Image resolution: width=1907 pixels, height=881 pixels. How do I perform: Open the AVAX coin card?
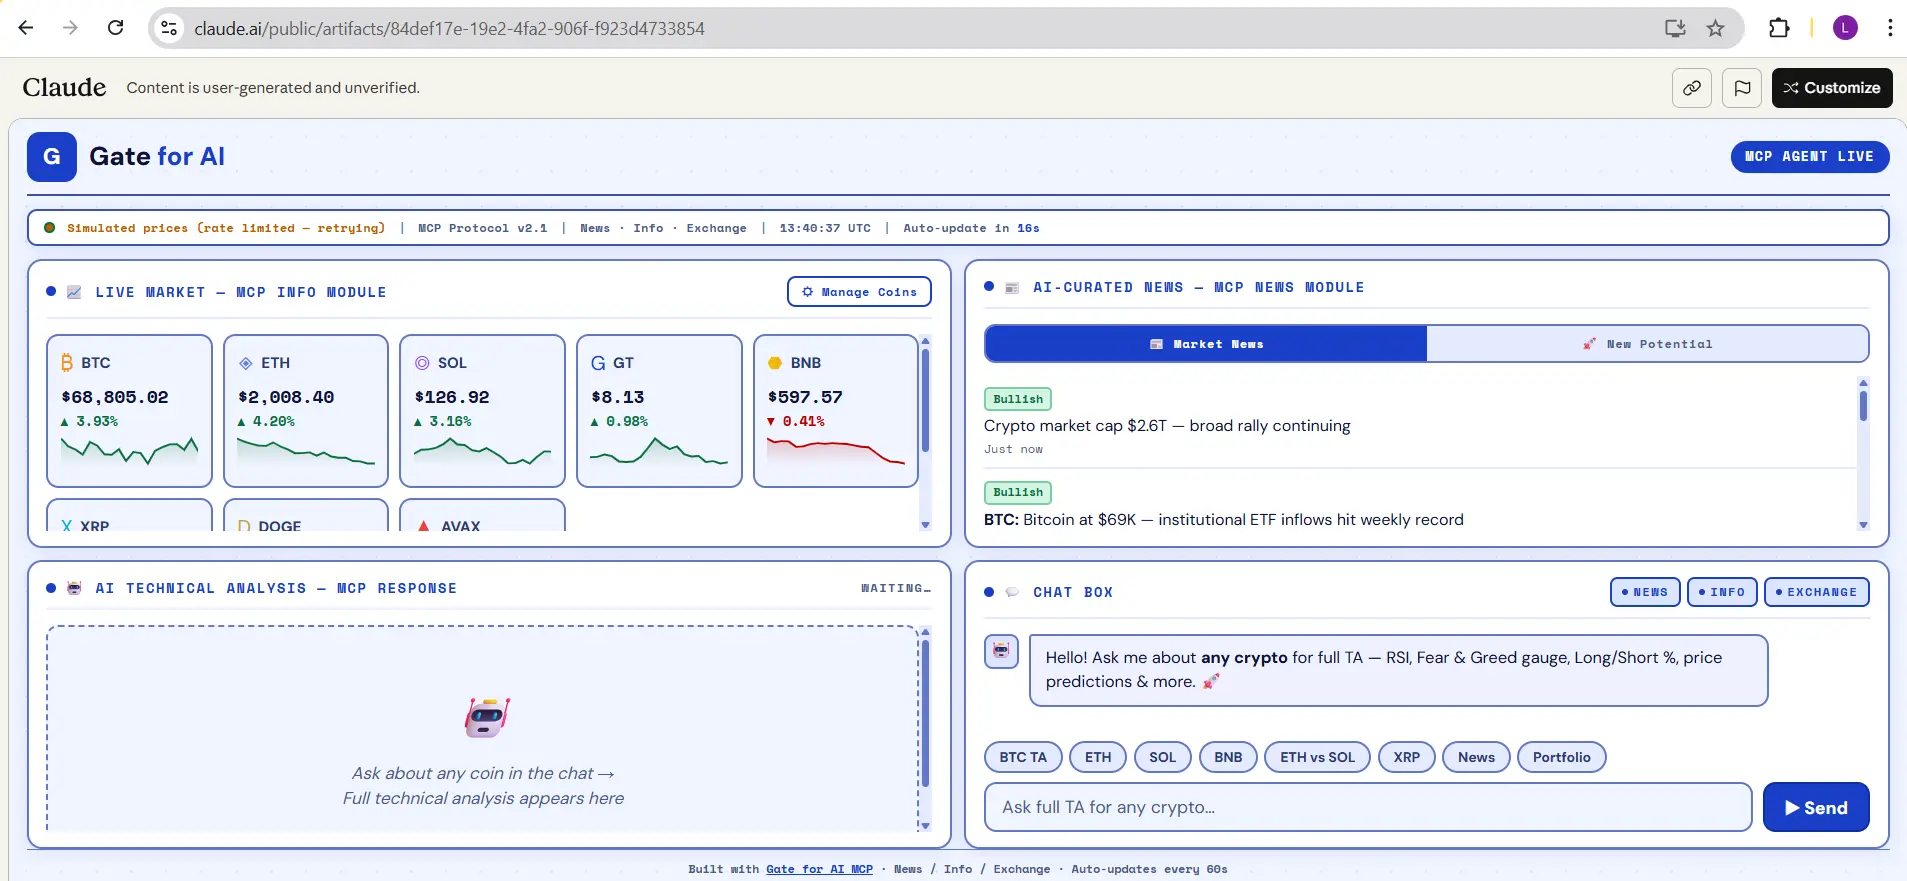coord(482,515)
